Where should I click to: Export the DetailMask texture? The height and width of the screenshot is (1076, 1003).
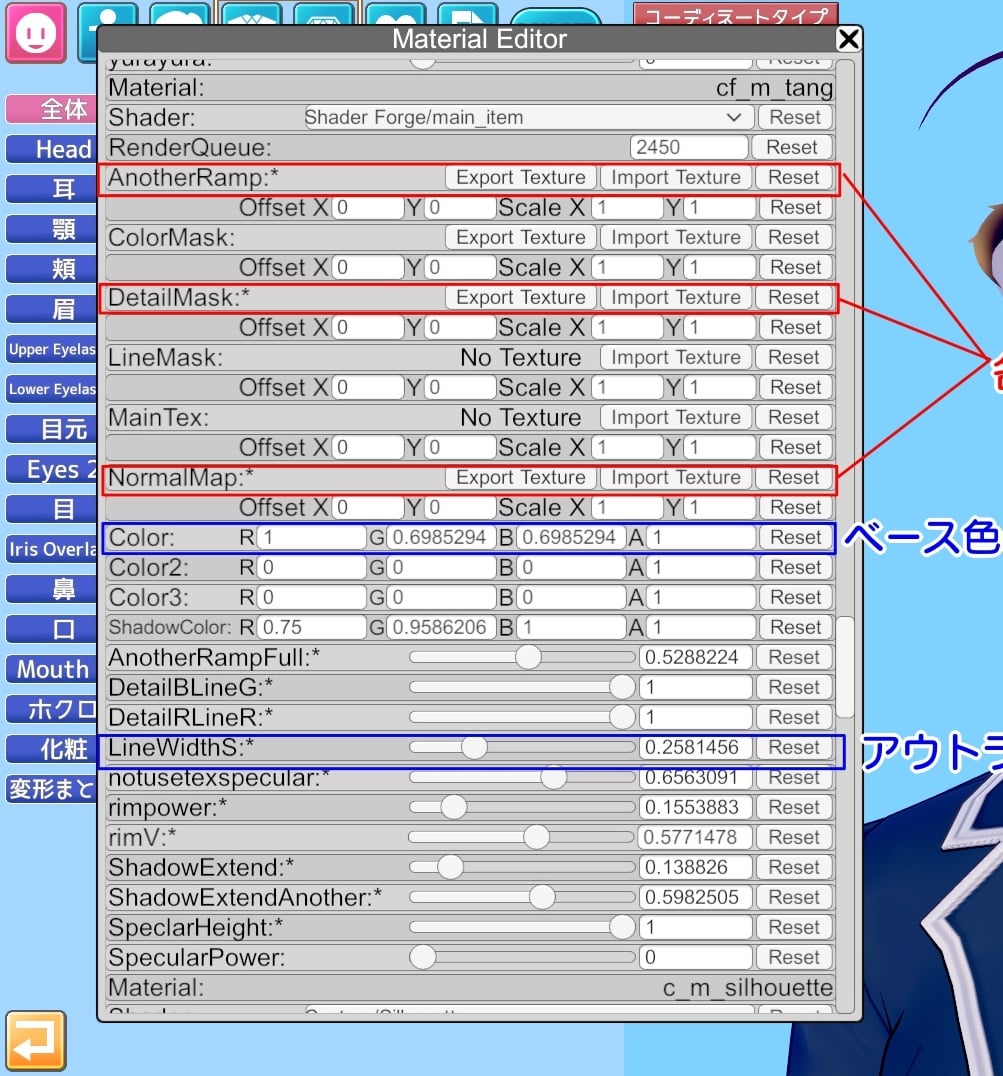(x=521, y=298)
